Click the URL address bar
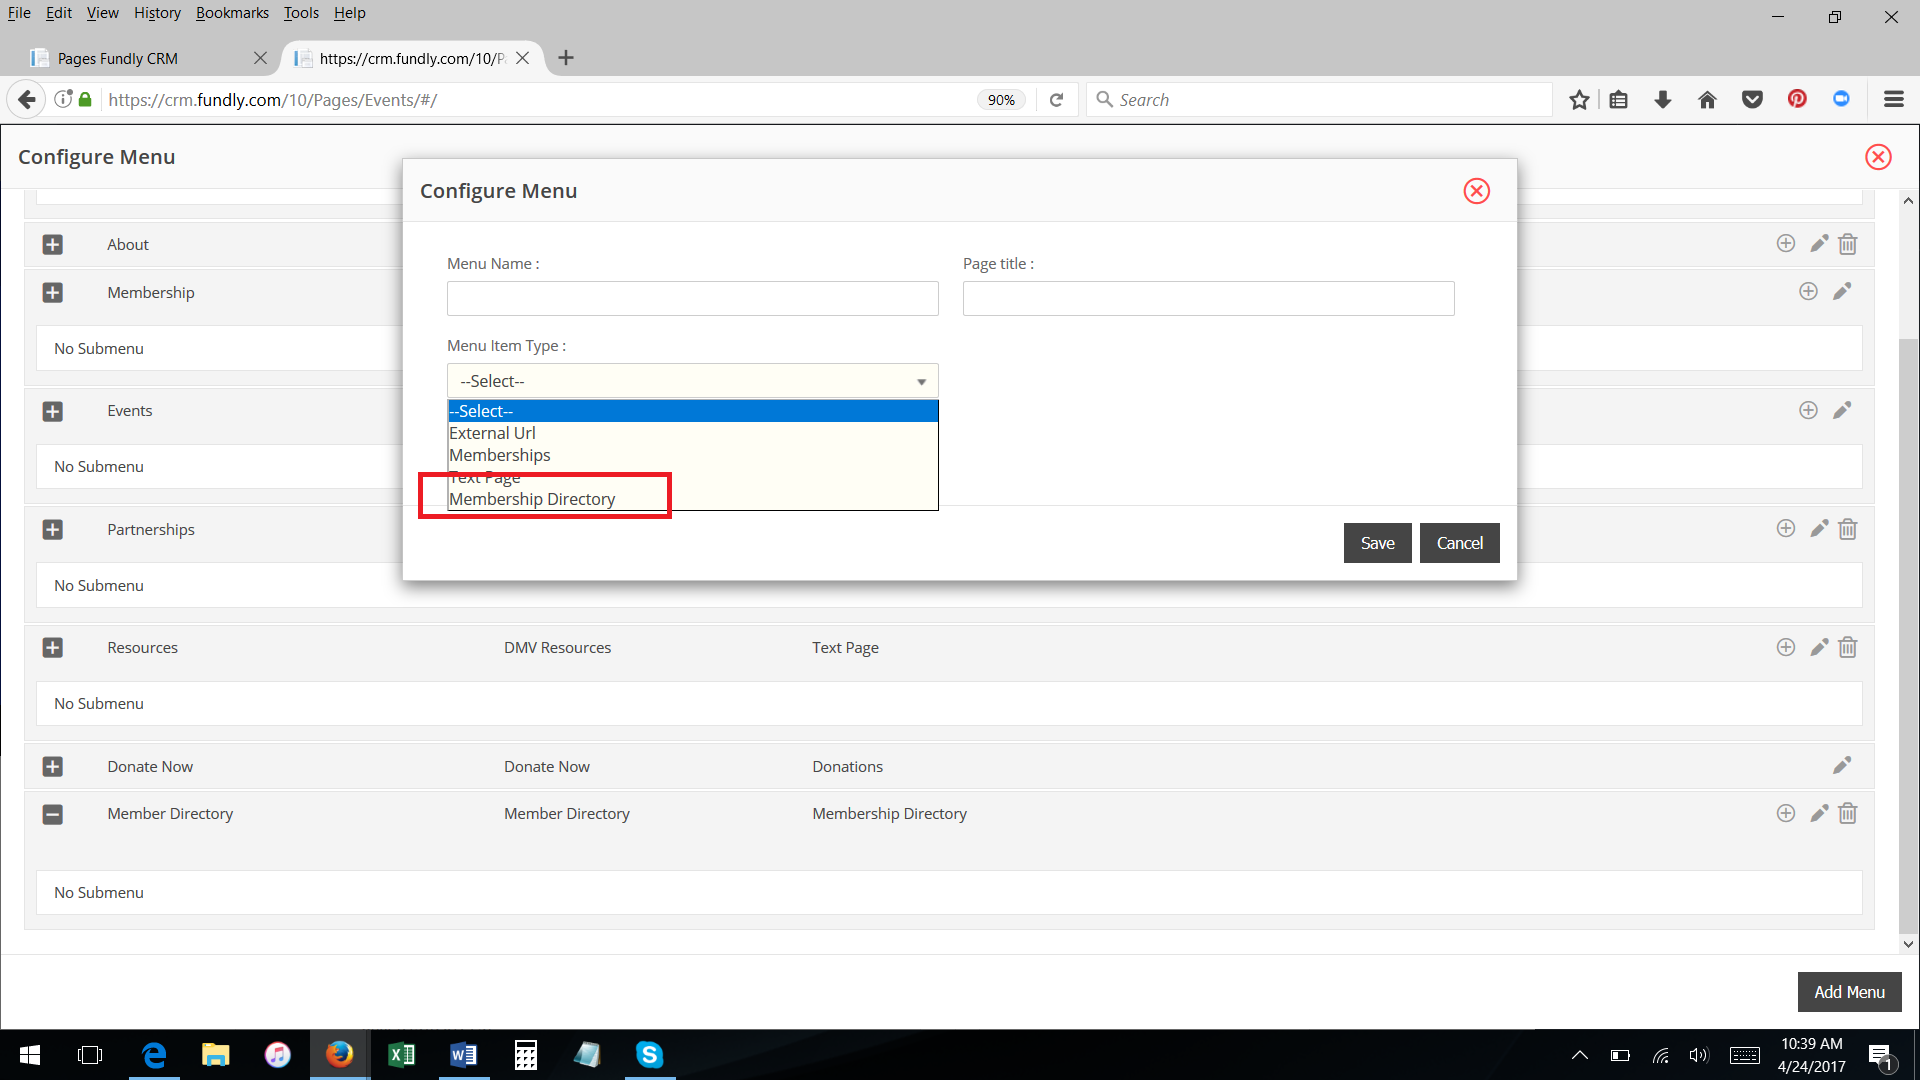This screenshot has width=1920, height=1080. click(x=540, y=100)
